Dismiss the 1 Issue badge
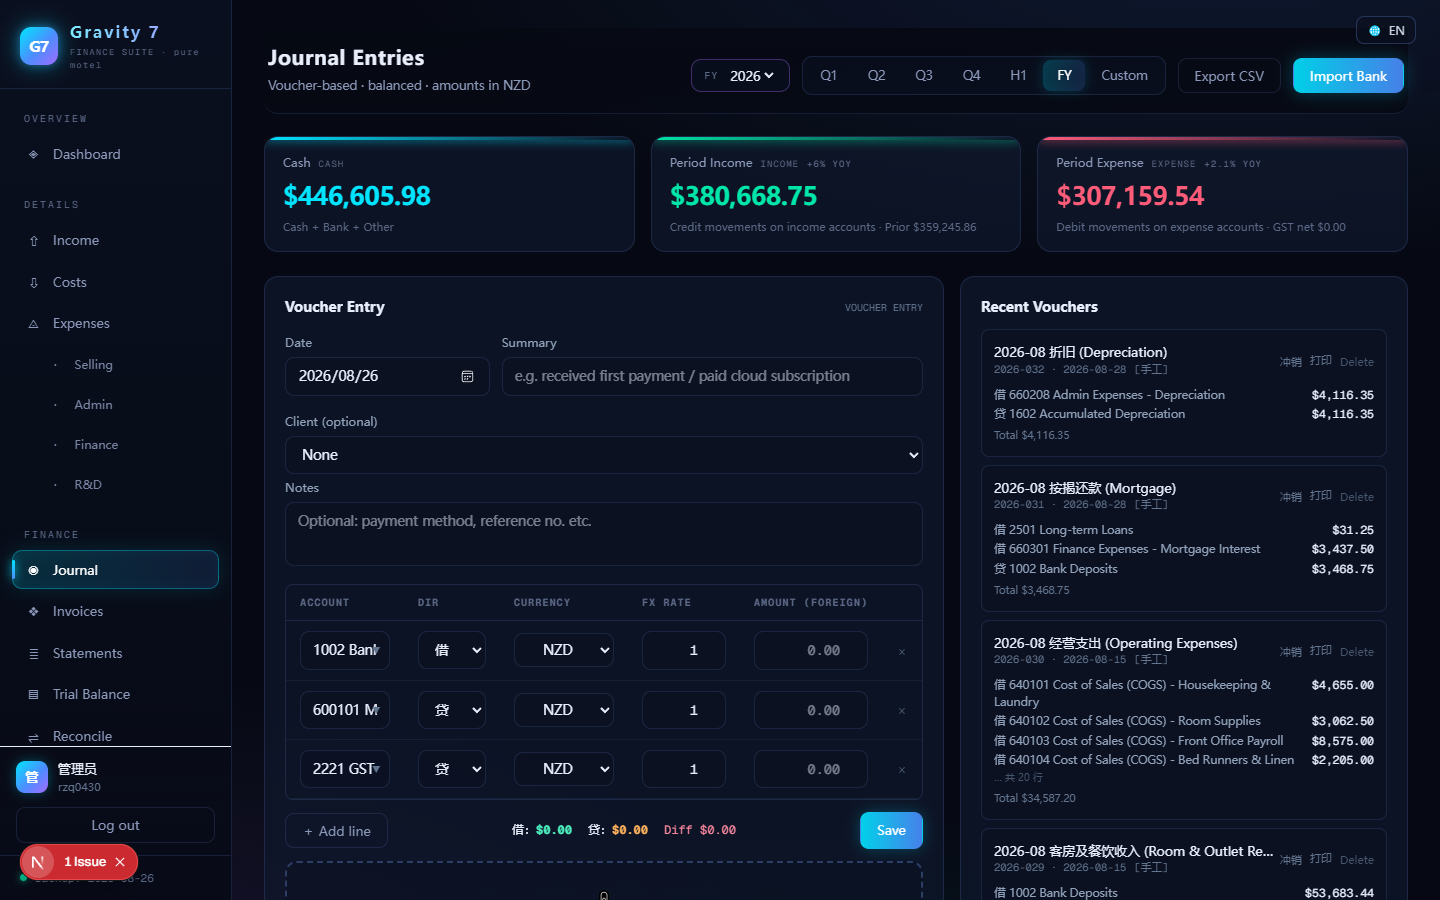The width and height of the screenshot is (1440, 900). tap(120, 862)
